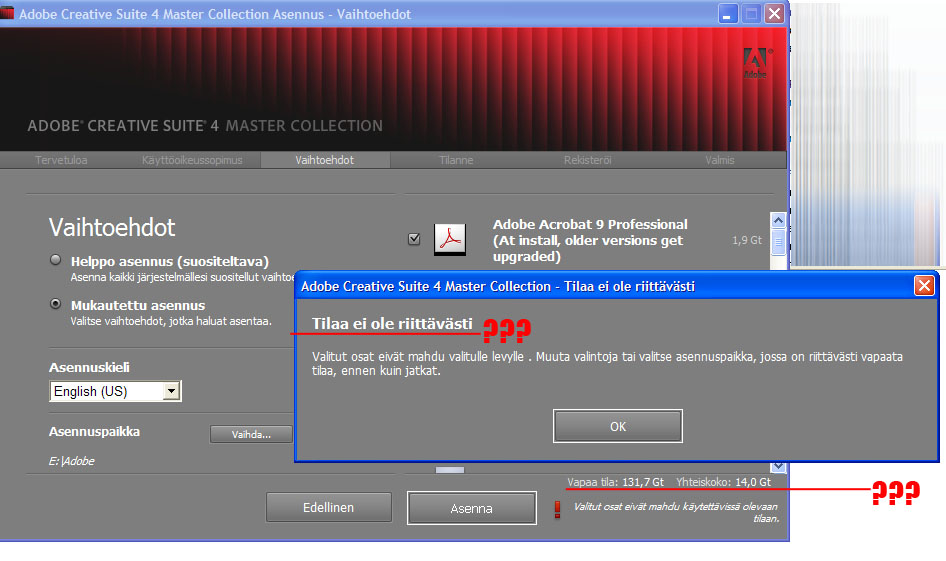Uncheck Adobe Acrobat 9 Professional checkbox
Viewport: 946px width, 561px height.
click(414, 239)
